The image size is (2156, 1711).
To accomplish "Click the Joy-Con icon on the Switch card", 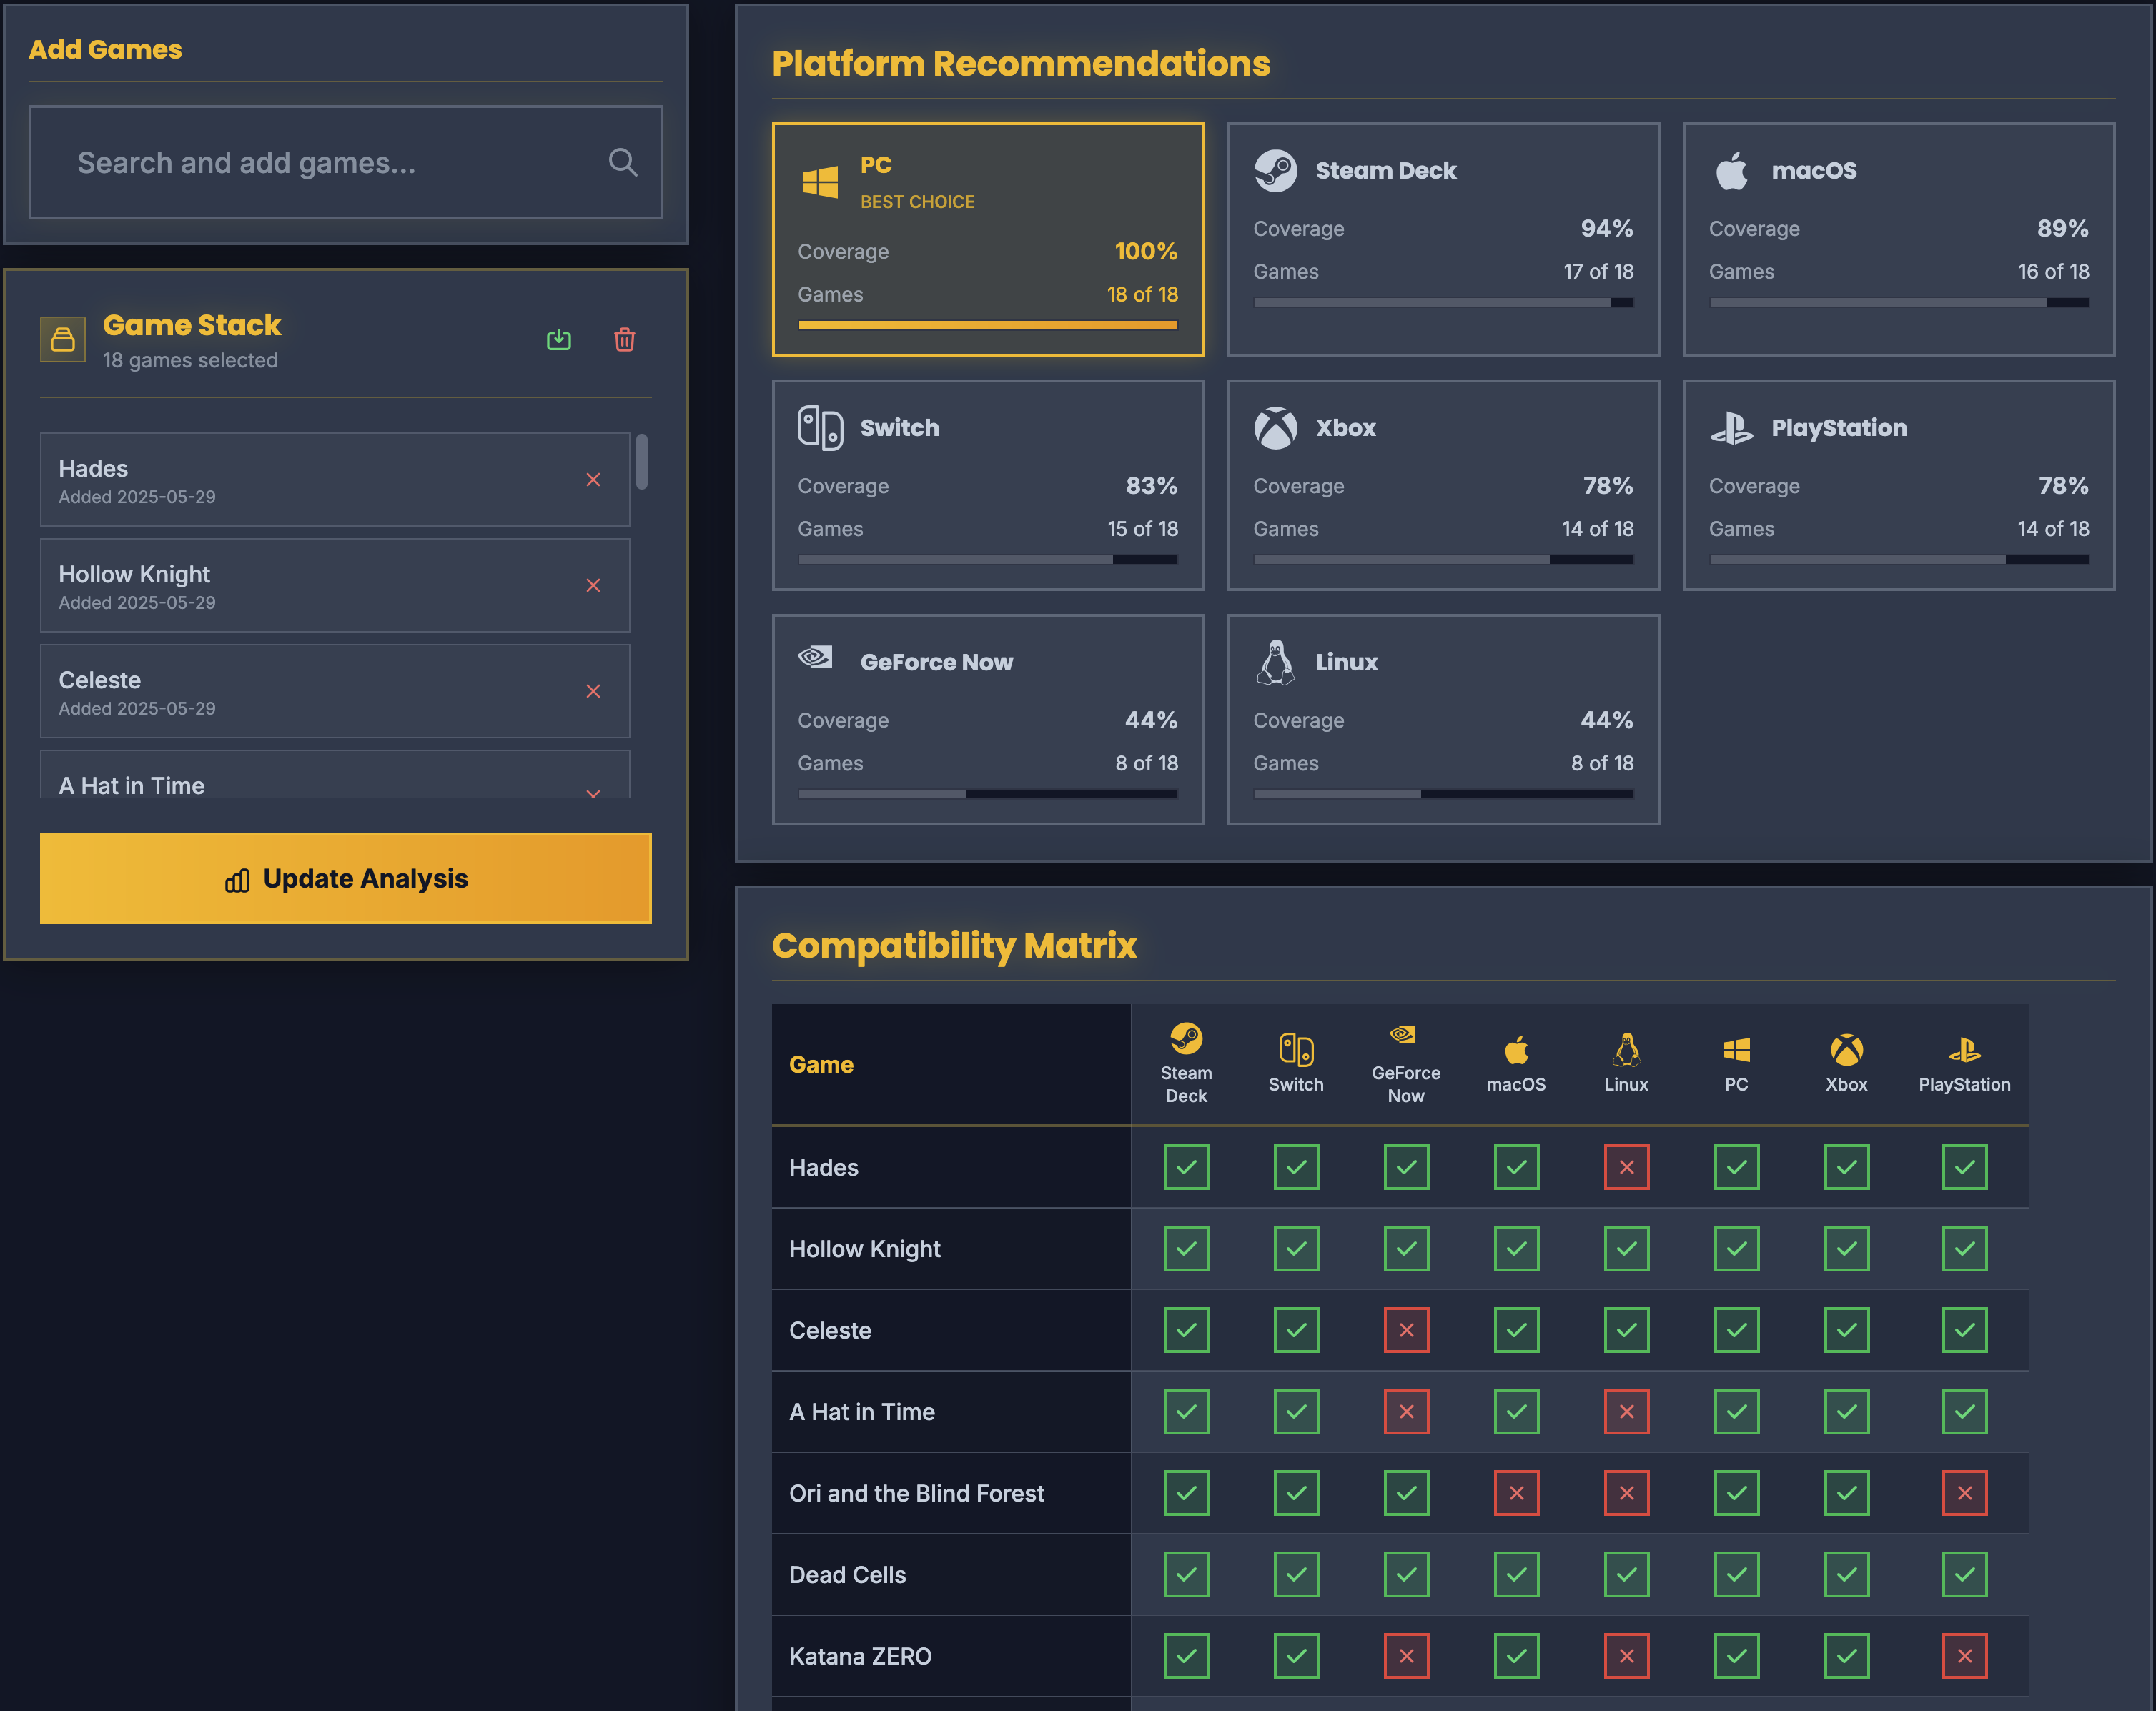I will click(x=820, y=427).
